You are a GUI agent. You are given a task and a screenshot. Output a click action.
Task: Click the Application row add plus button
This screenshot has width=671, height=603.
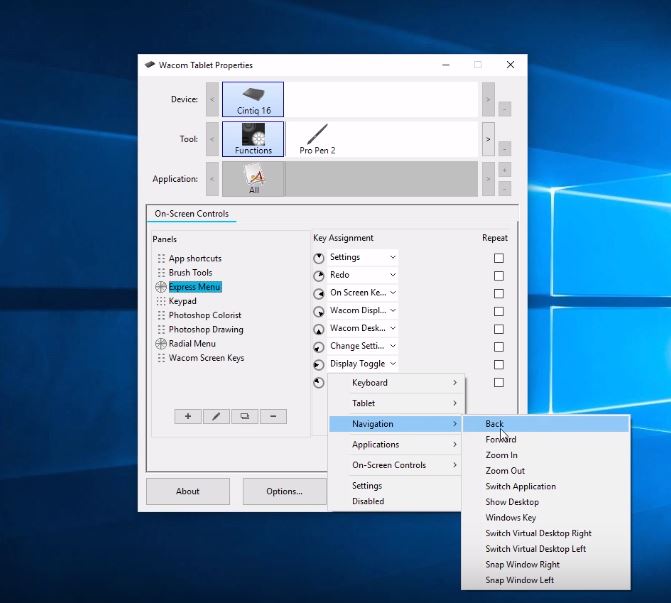click(505, 170)
